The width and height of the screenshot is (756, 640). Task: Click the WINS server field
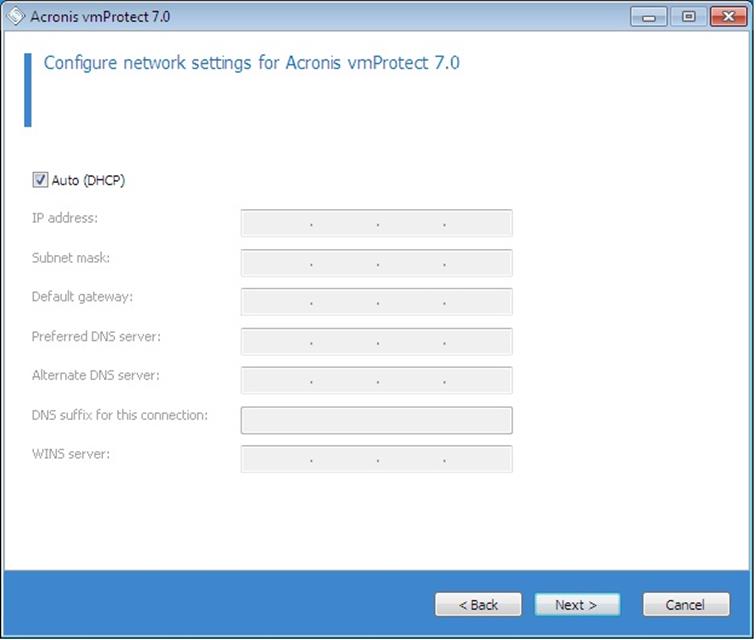point(377,459)
